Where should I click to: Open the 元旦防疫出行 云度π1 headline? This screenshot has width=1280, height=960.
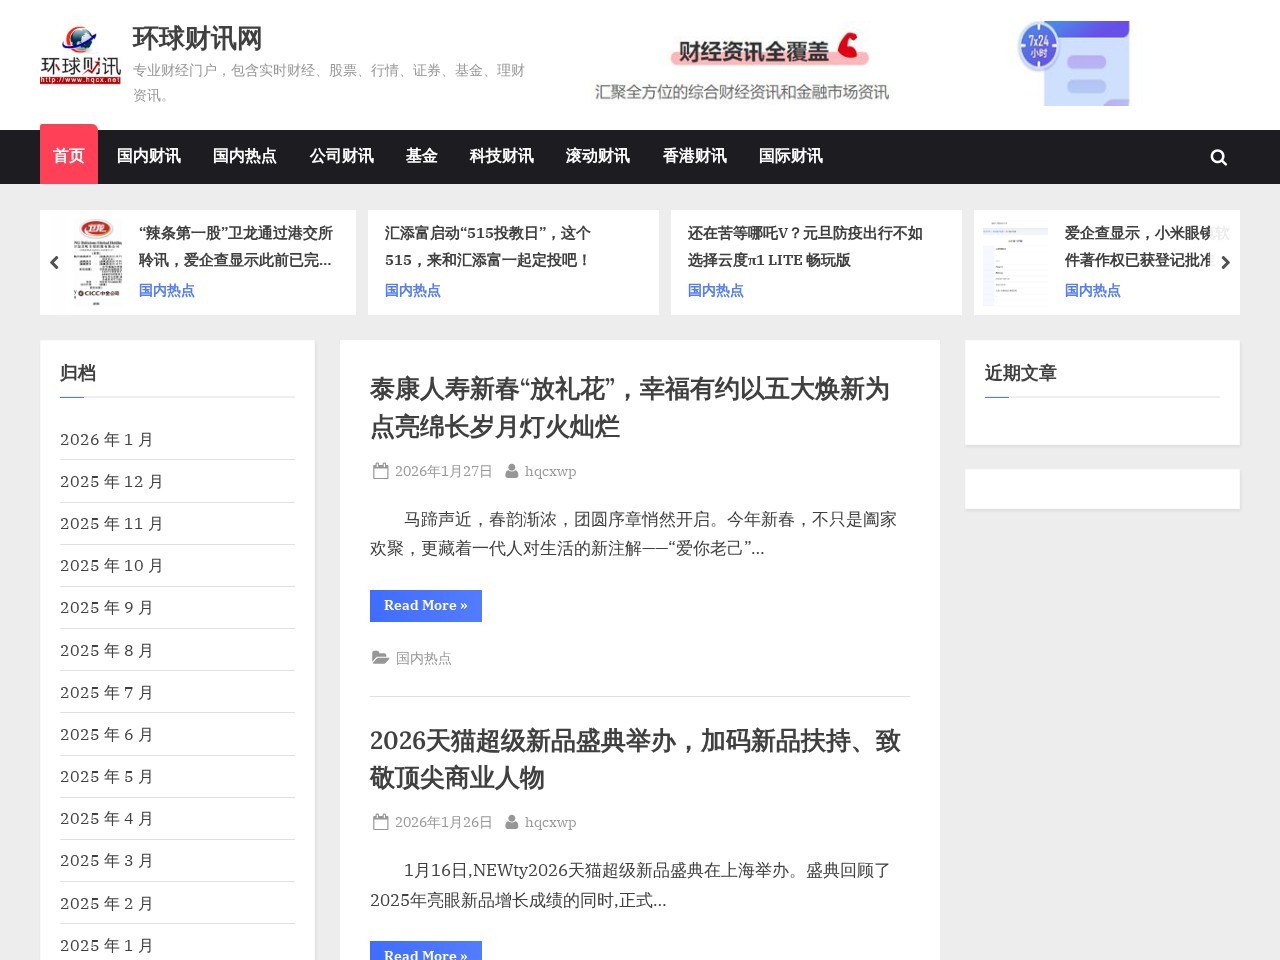pos(805,246)
